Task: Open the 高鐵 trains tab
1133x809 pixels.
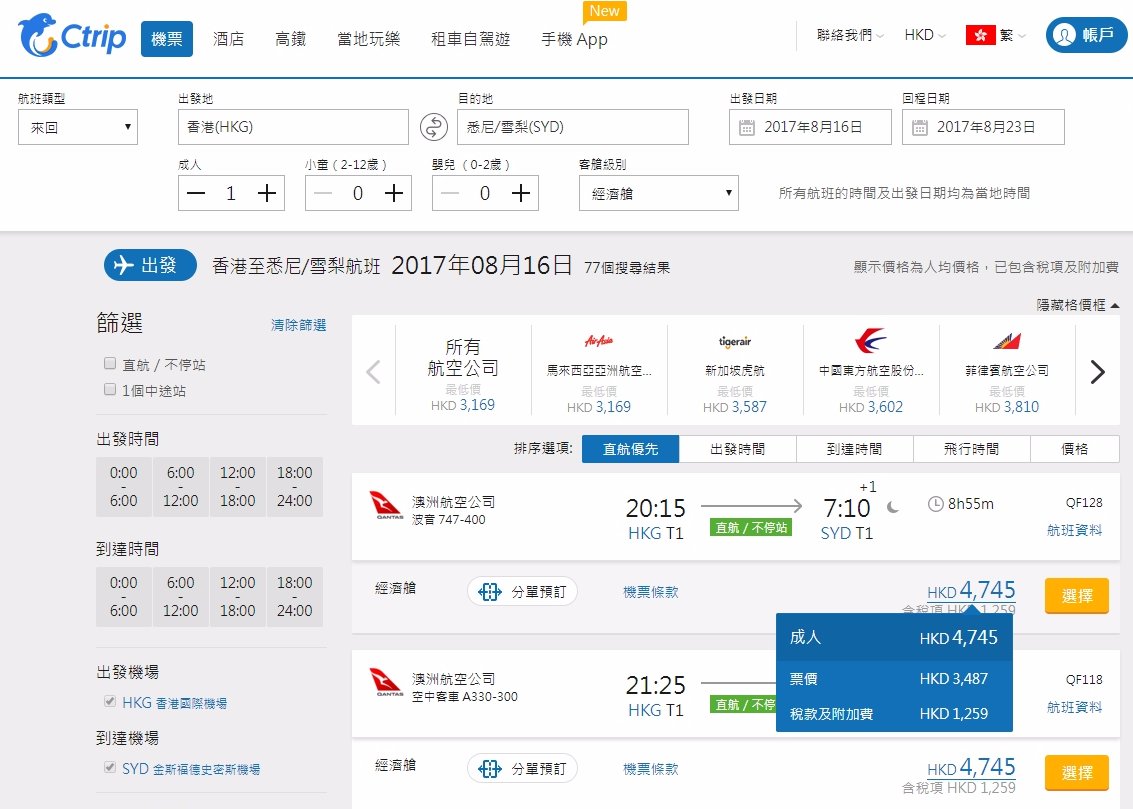Action: coord(290,38)
